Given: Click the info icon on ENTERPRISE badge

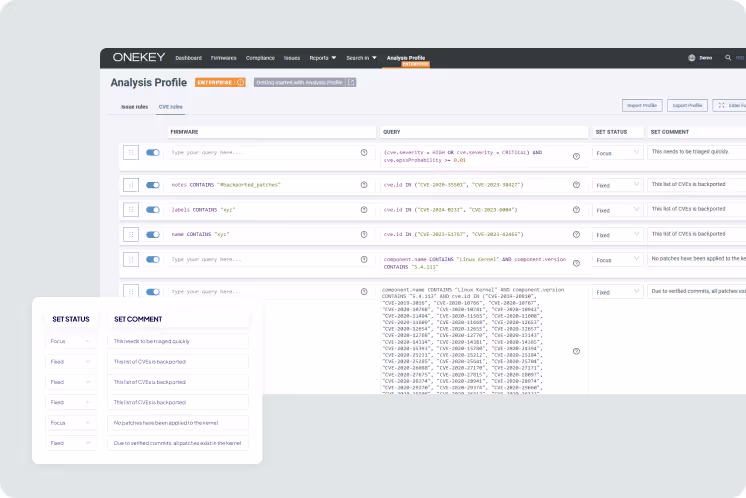Looking at the screenshot, I should coord(240,82).
